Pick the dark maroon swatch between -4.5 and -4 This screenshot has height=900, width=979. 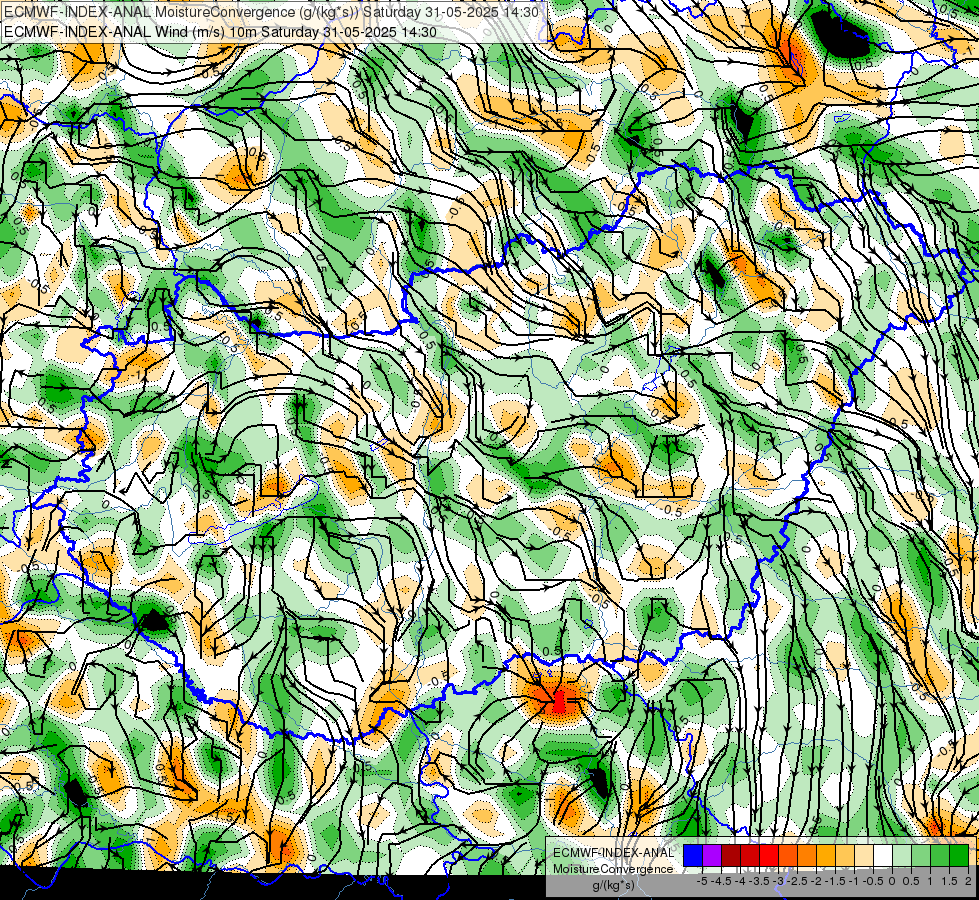731,855
